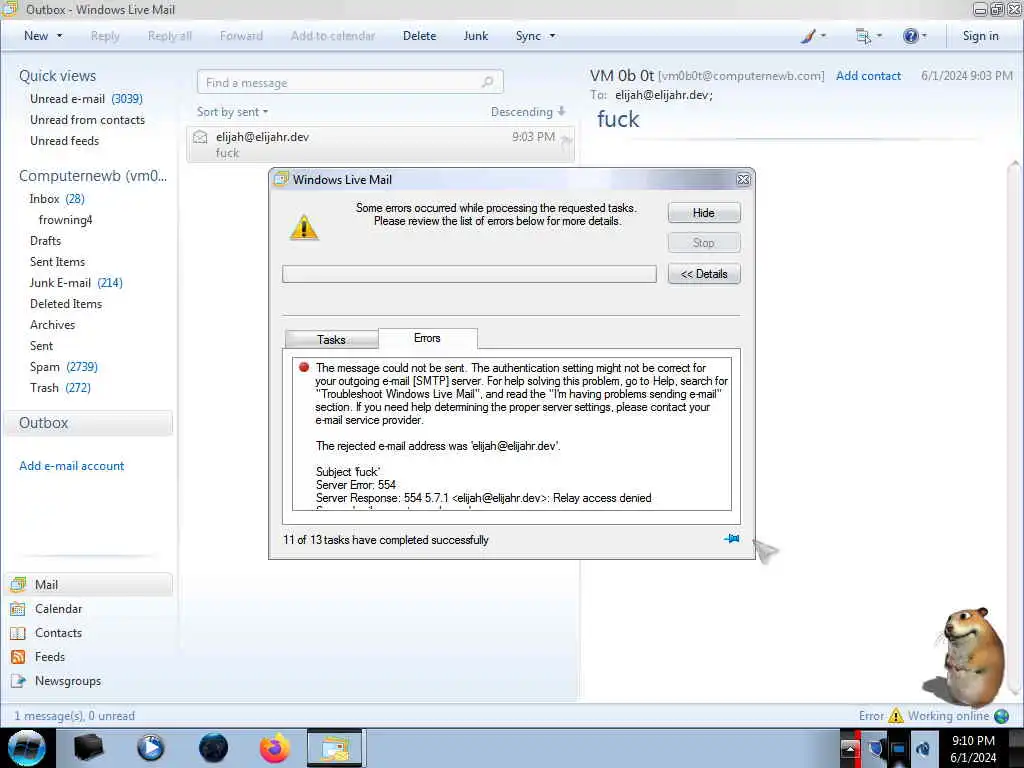
Task: Click Add contact link
Action: pyautogui.click(x=868, y=76)
